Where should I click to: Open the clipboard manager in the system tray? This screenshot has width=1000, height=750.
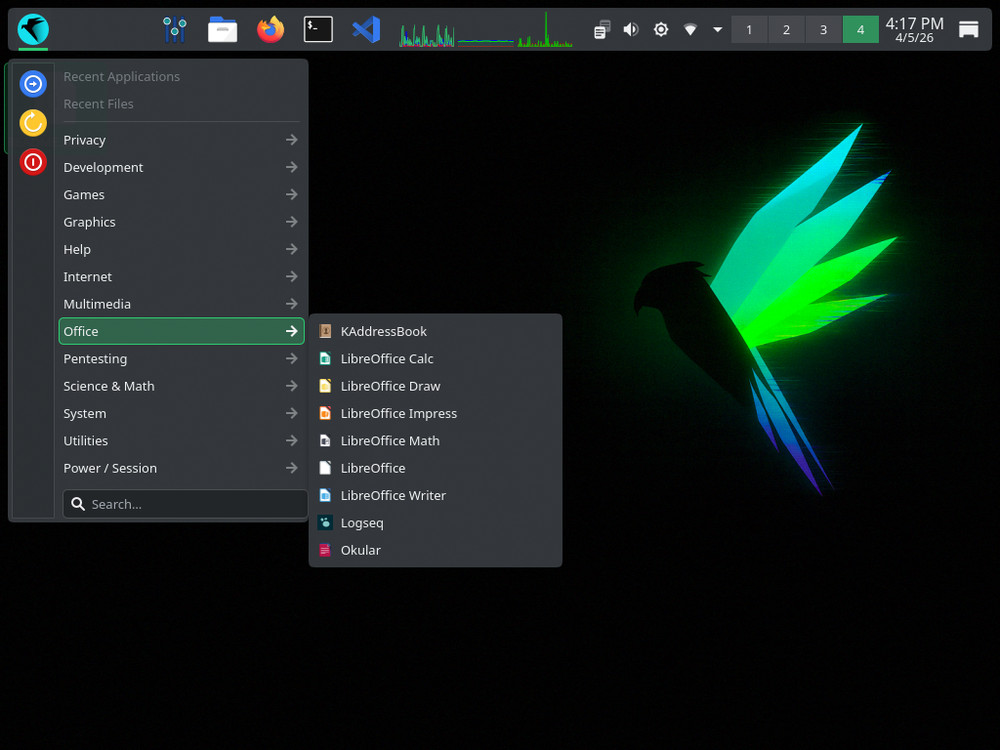tap(601, 29)
